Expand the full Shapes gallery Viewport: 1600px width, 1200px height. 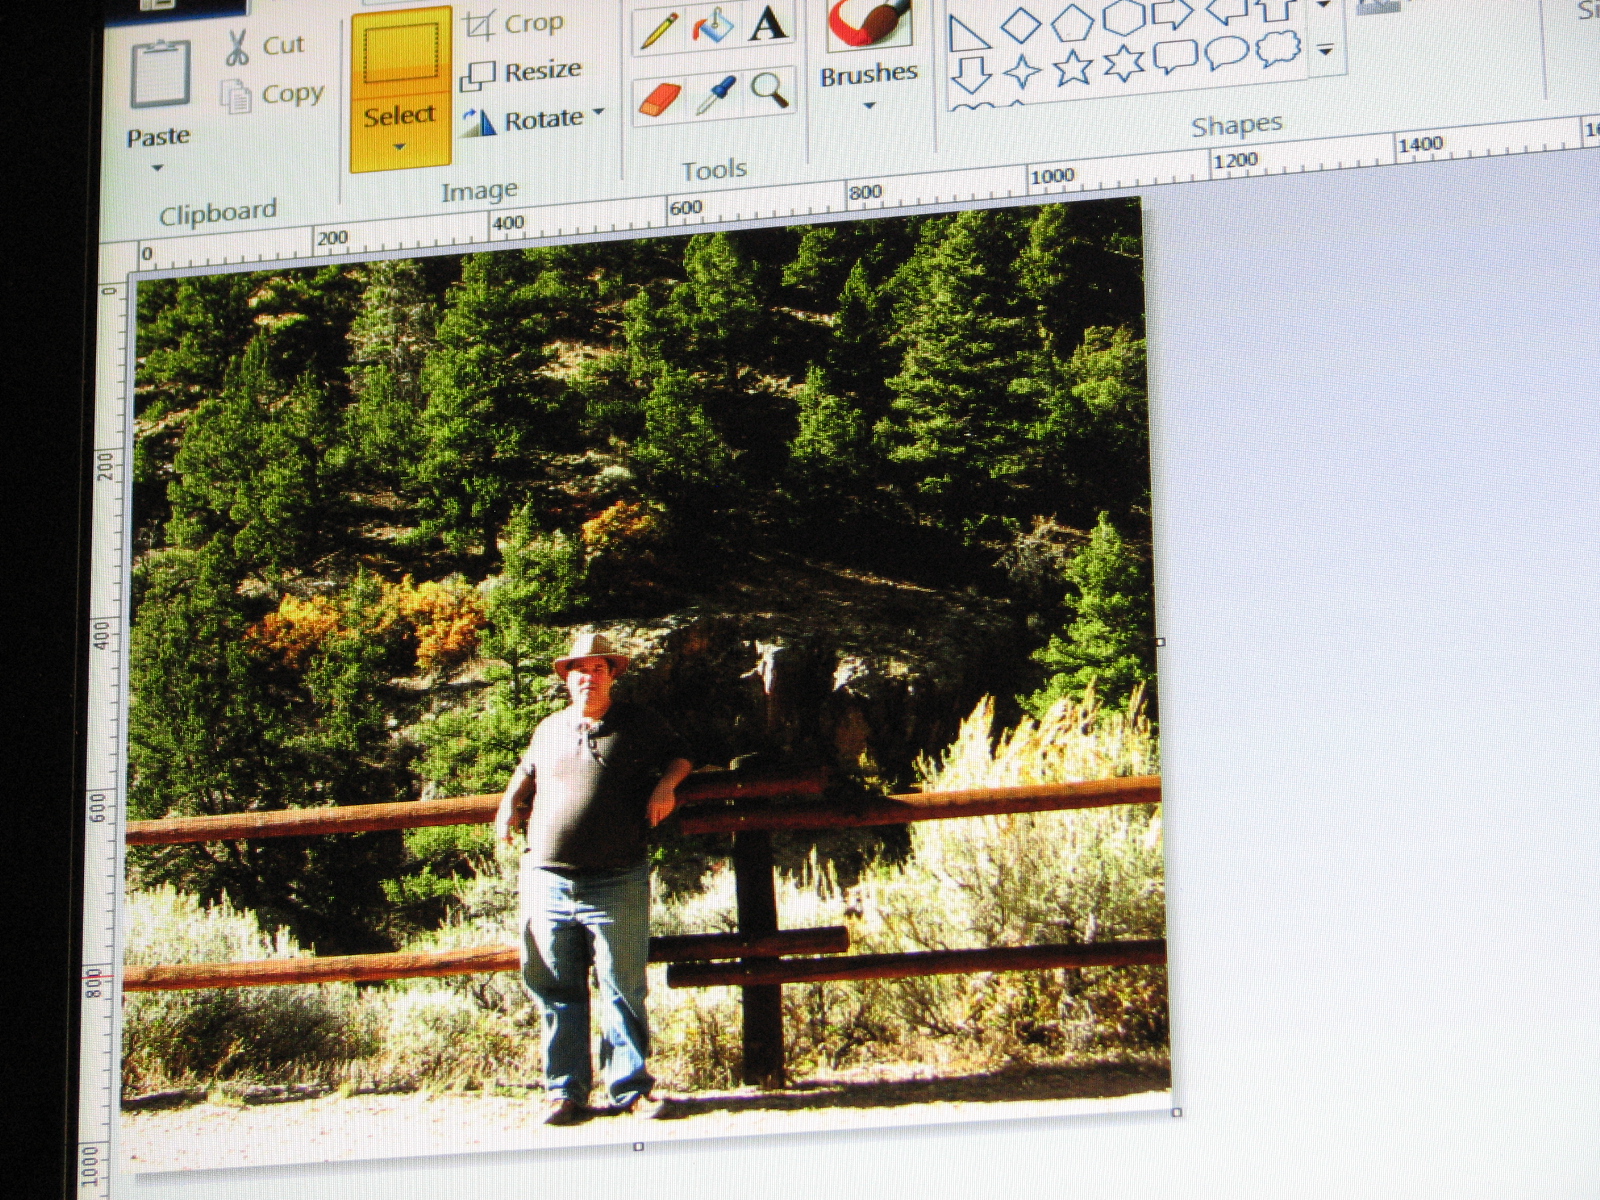pos(1323,48)
